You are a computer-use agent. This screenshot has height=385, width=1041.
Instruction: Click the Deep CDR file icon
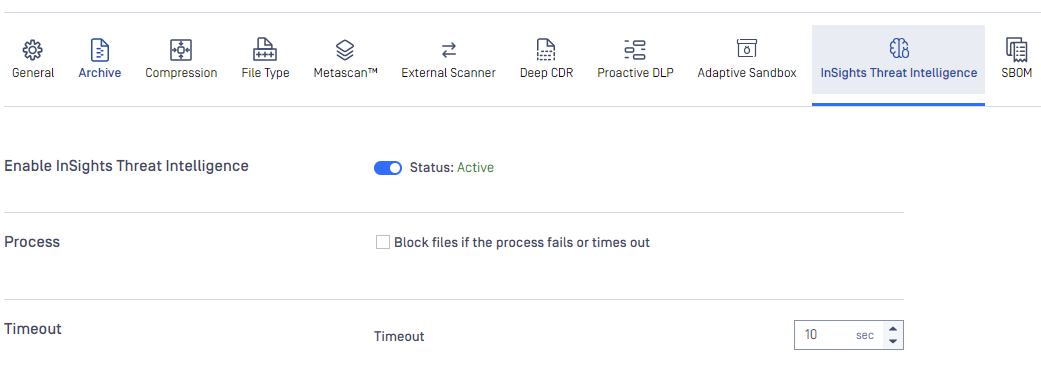[546, 50]
